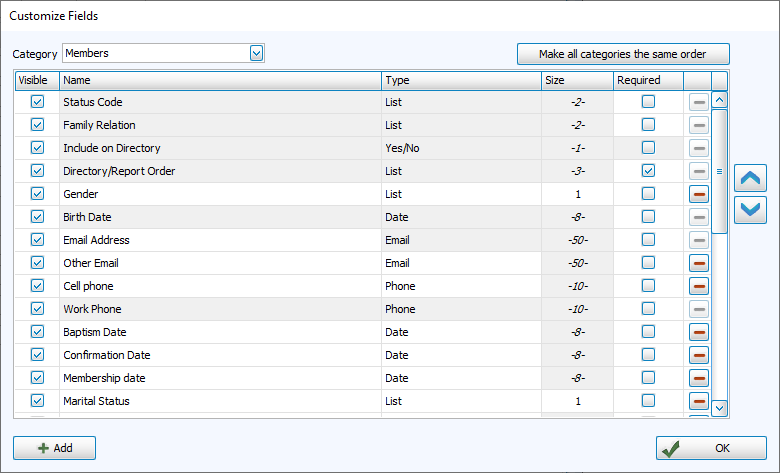
Task: Delete the Cell phone field using minus icon
Action: pos(699,286)
